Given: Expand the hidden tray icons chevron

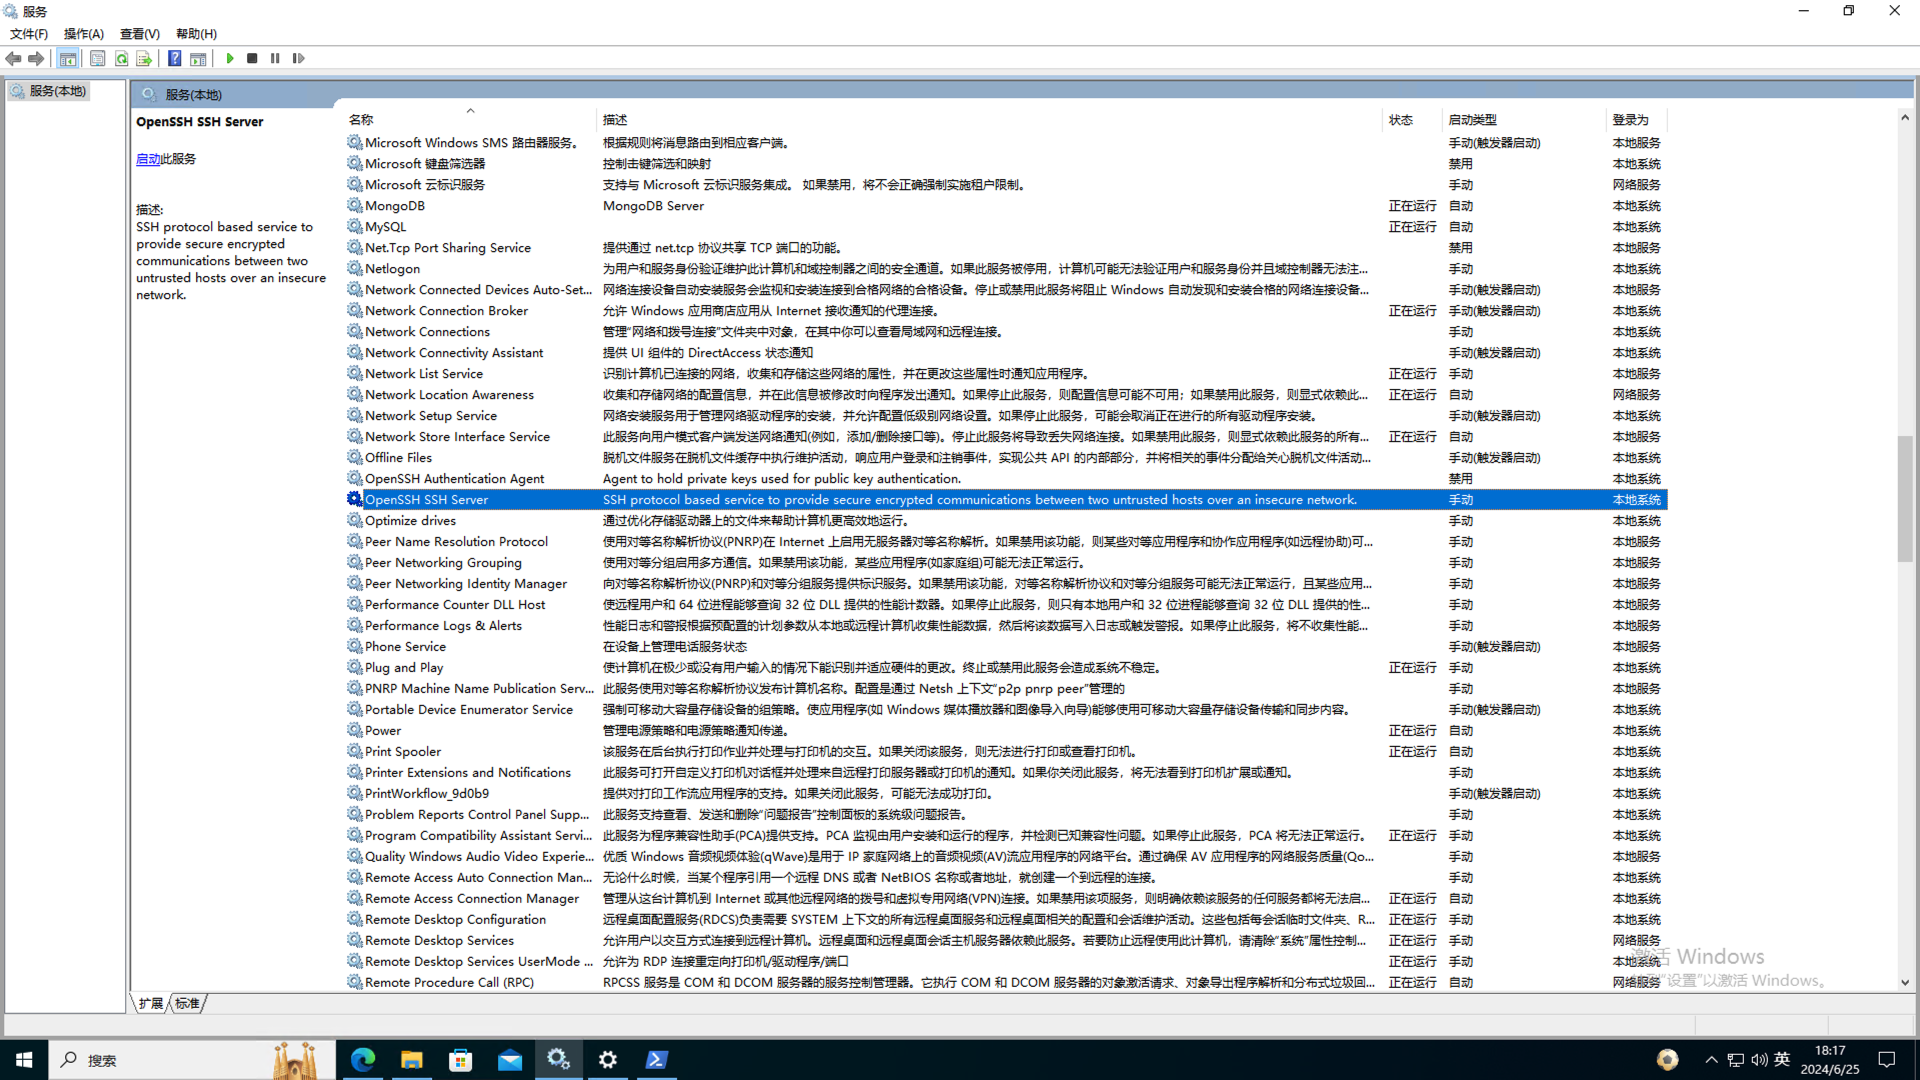Looking at the screenshot, I should pos(1711,1060).
